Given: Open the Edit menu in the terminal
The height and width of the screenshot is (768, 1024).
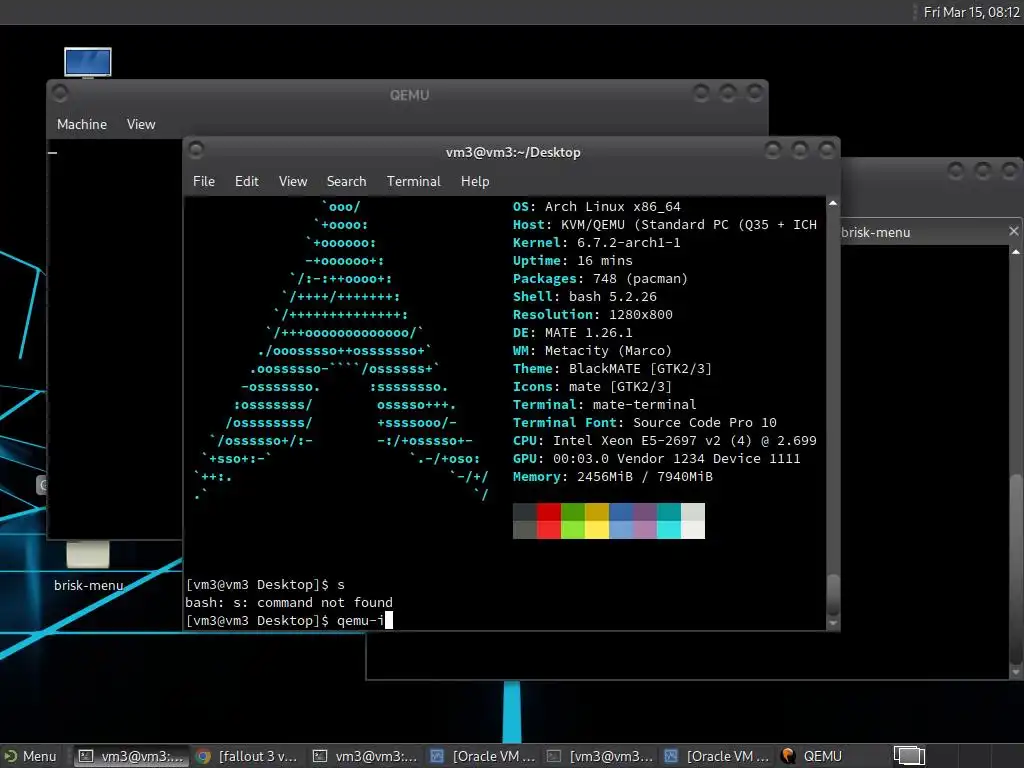Looking at the screenshot, I should 247,181.
